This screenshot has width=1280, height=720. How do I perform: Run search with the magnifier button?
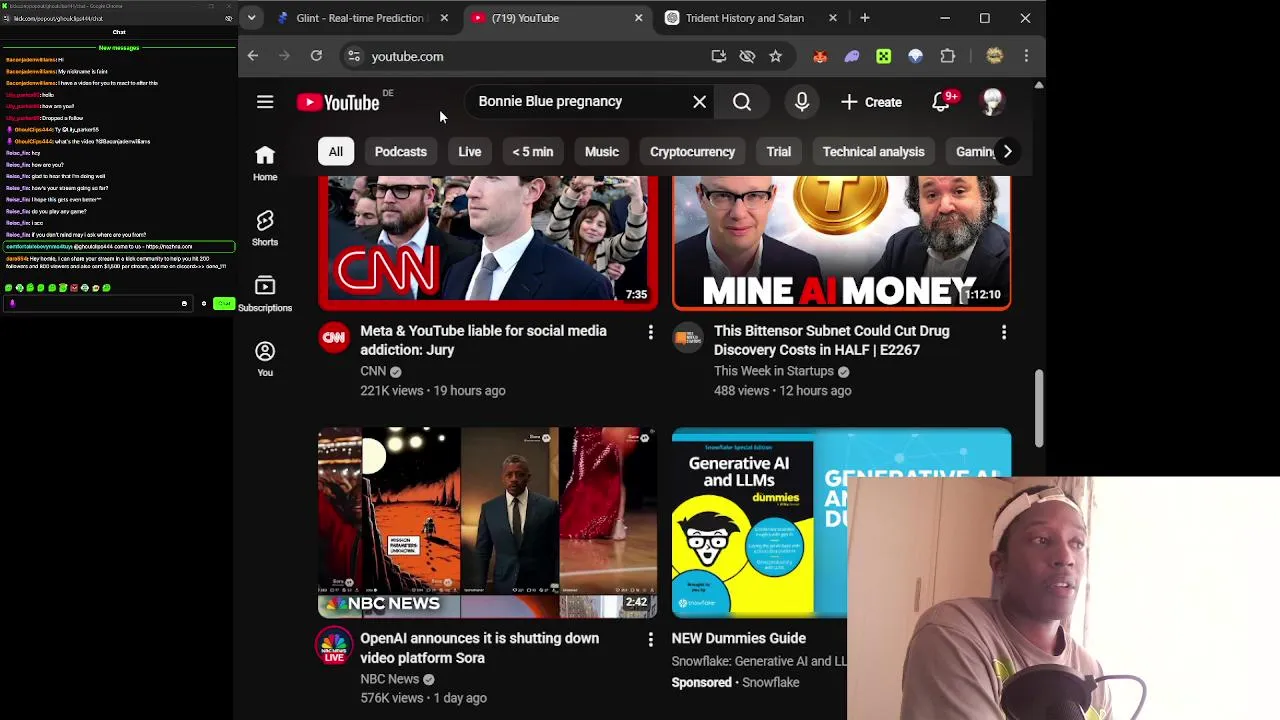[x=742, y=102]
